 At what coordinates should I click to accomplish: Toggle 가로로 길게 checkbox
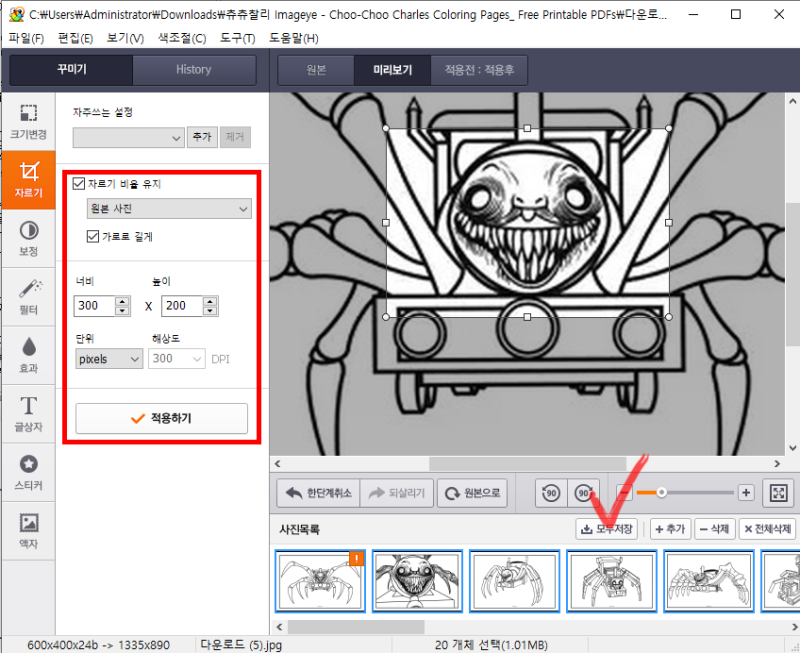click(x=93, y=236)
